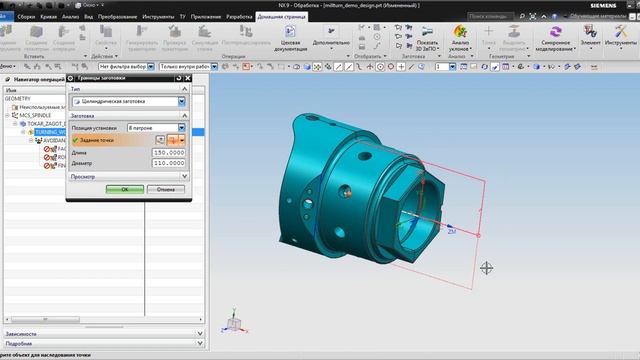Click OK in Границы заготовки dialog
Image resolution: width=640 pixels, height=360 pixels.
pos(125,189)
